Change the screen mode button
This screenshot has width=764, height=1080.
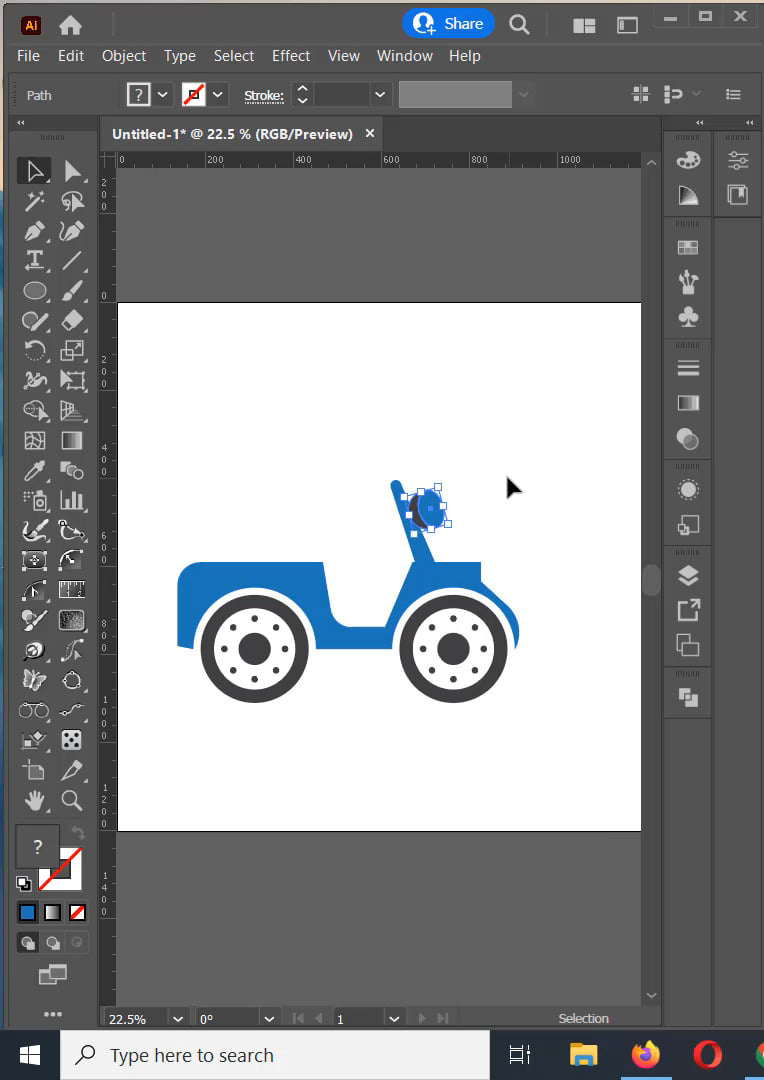coord(52,975)
